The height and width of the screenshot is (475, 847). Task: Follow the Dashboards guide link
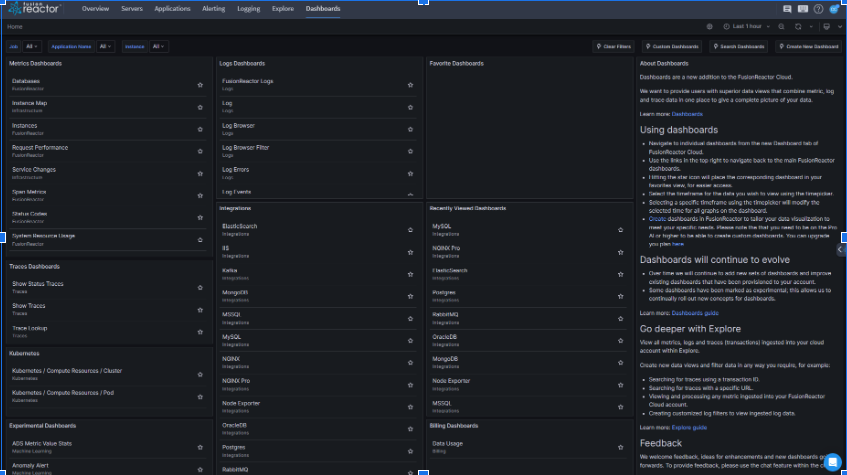[695, 313]
